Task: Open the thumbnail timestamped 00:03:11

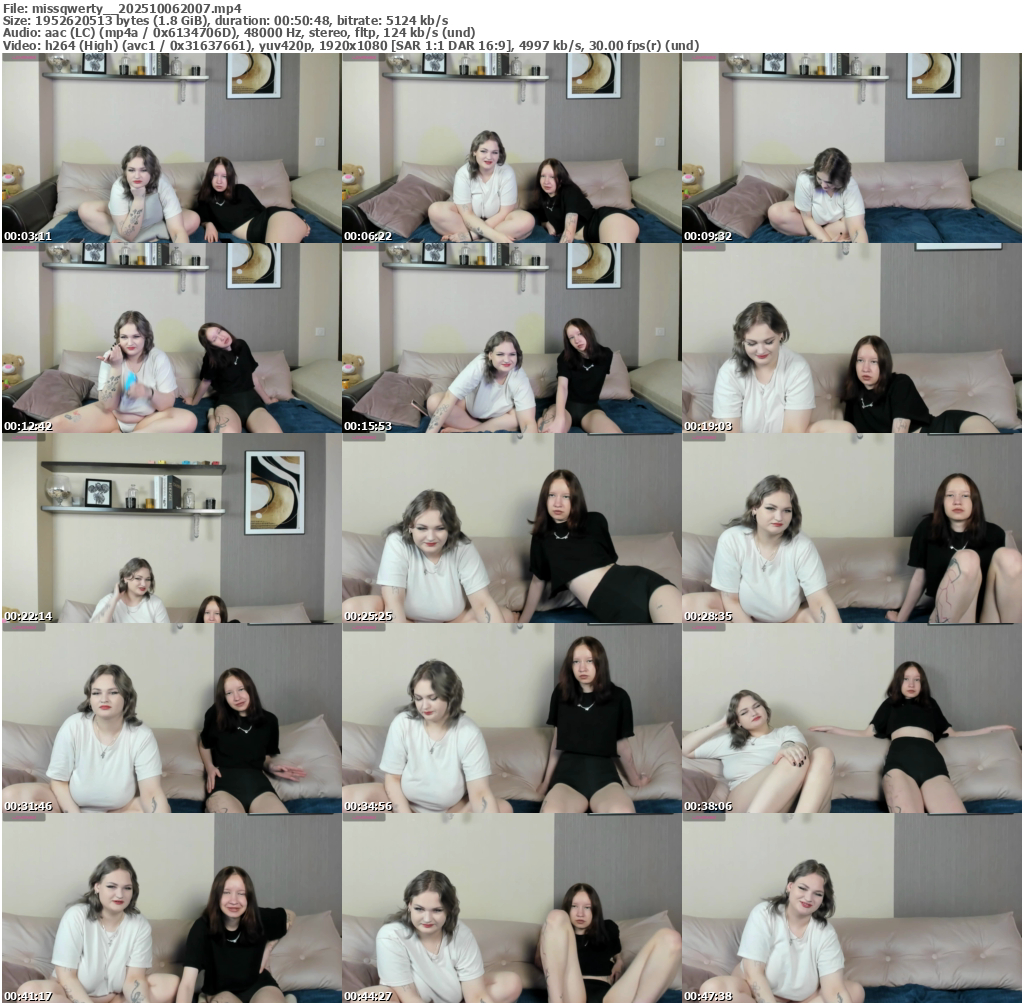Action: (171, 148)
